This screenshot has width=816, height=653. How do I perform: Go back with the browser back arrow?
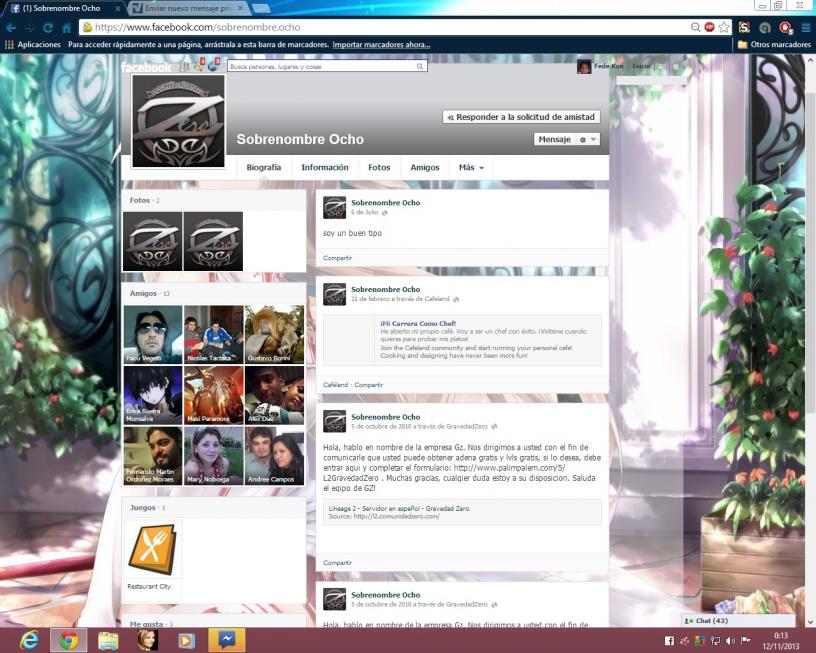(11, 28)
